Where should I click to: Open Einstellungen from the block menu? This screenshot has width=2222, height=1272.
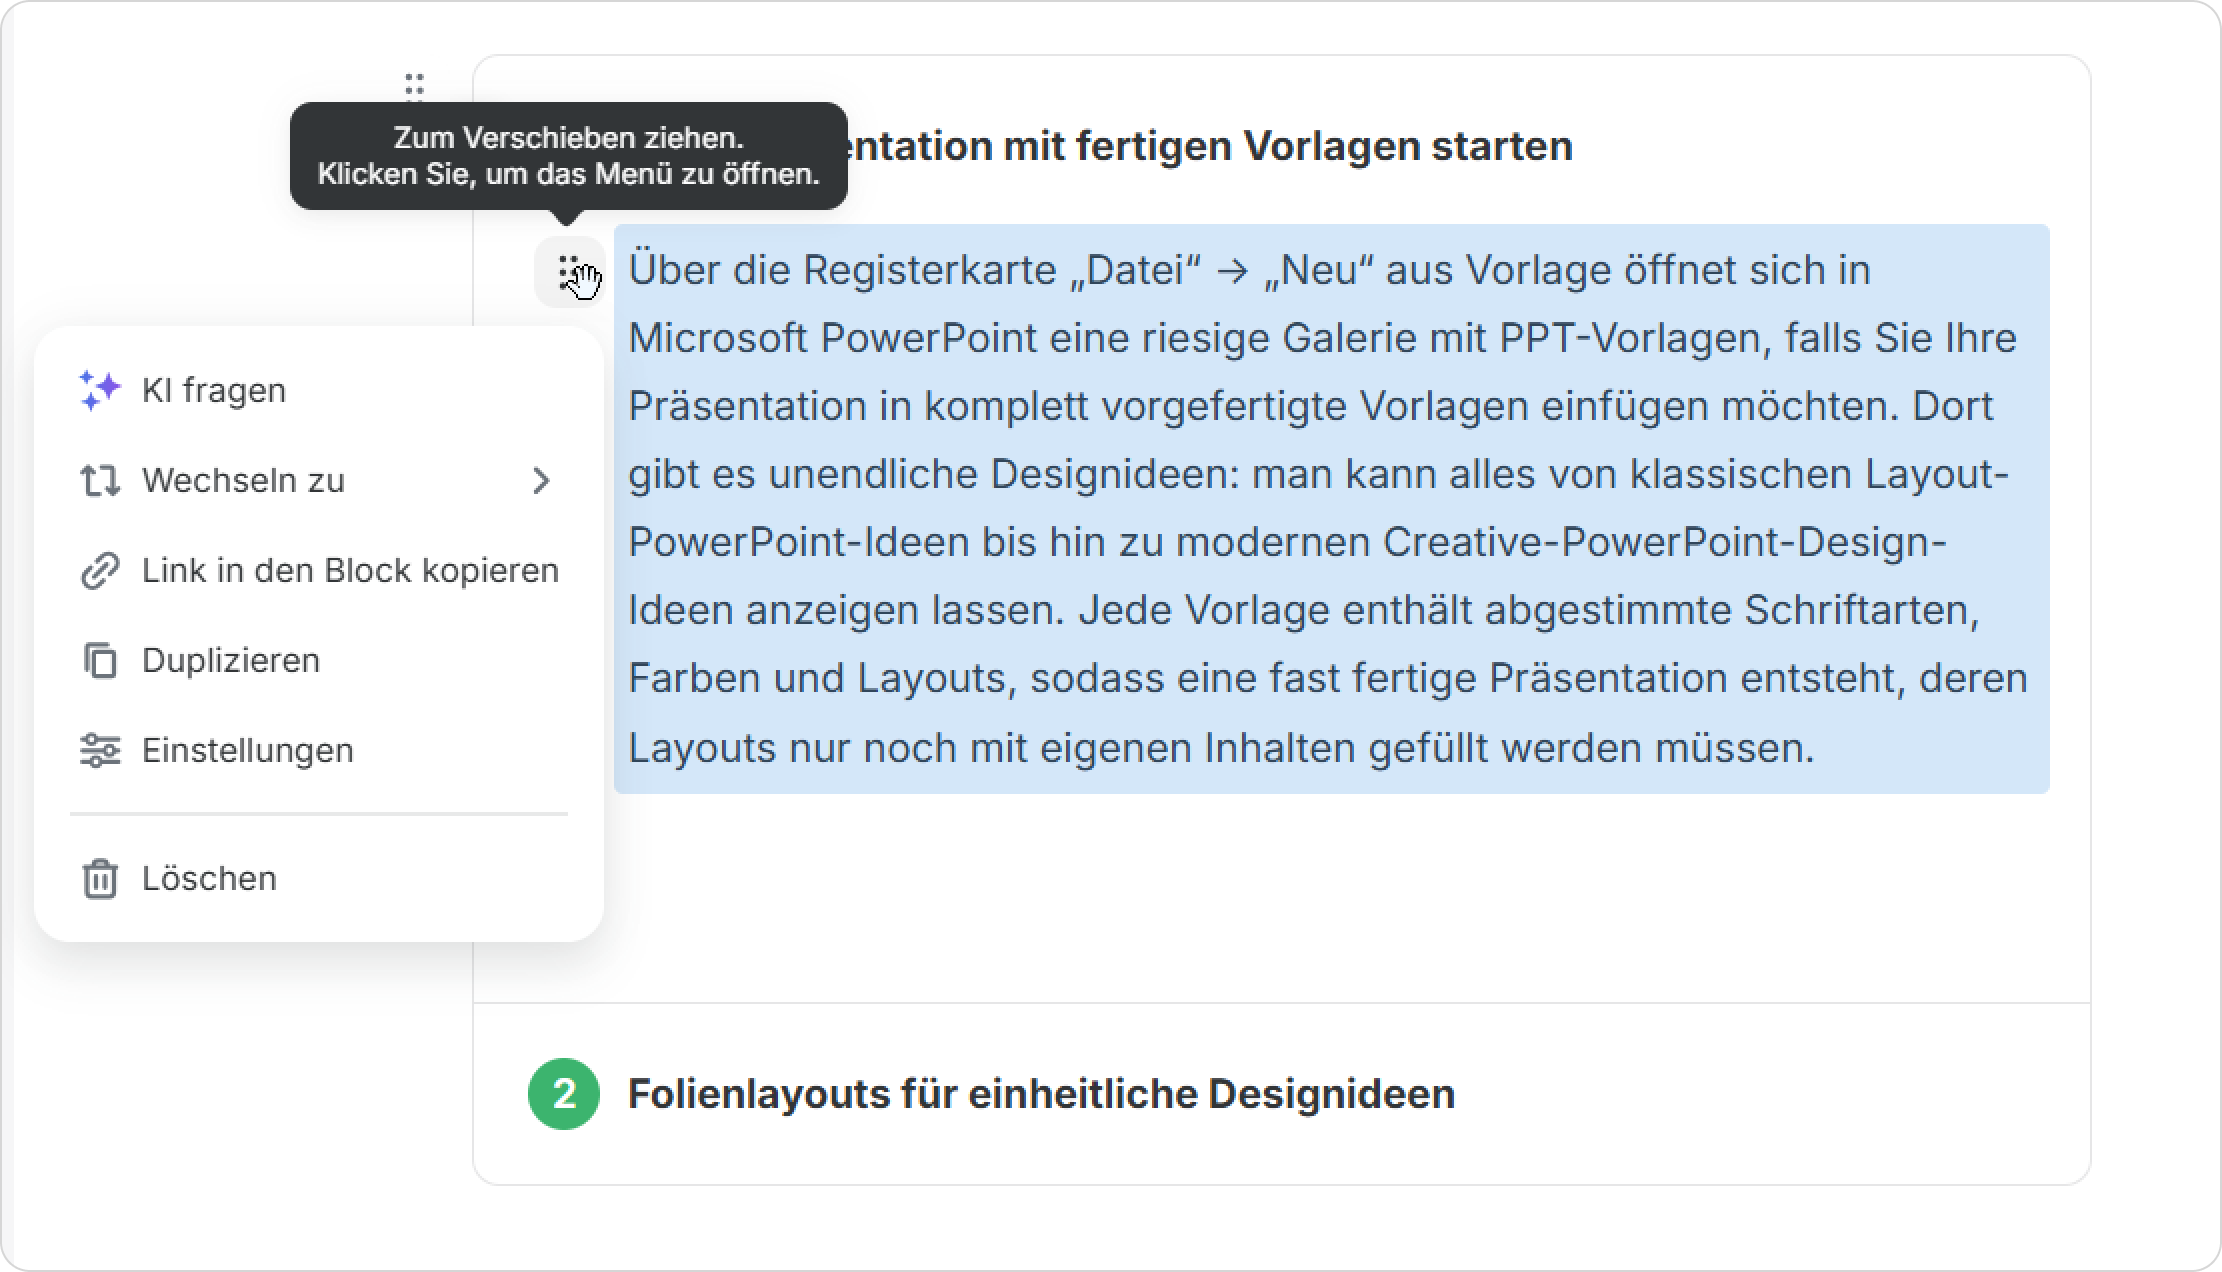pyautogui.click(x=248, y=751)
